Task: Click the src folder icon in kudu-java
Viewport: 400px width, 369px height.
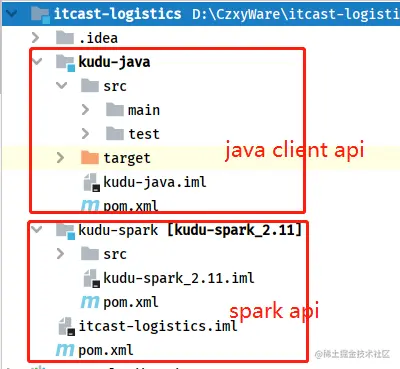Action: point(90,85)
